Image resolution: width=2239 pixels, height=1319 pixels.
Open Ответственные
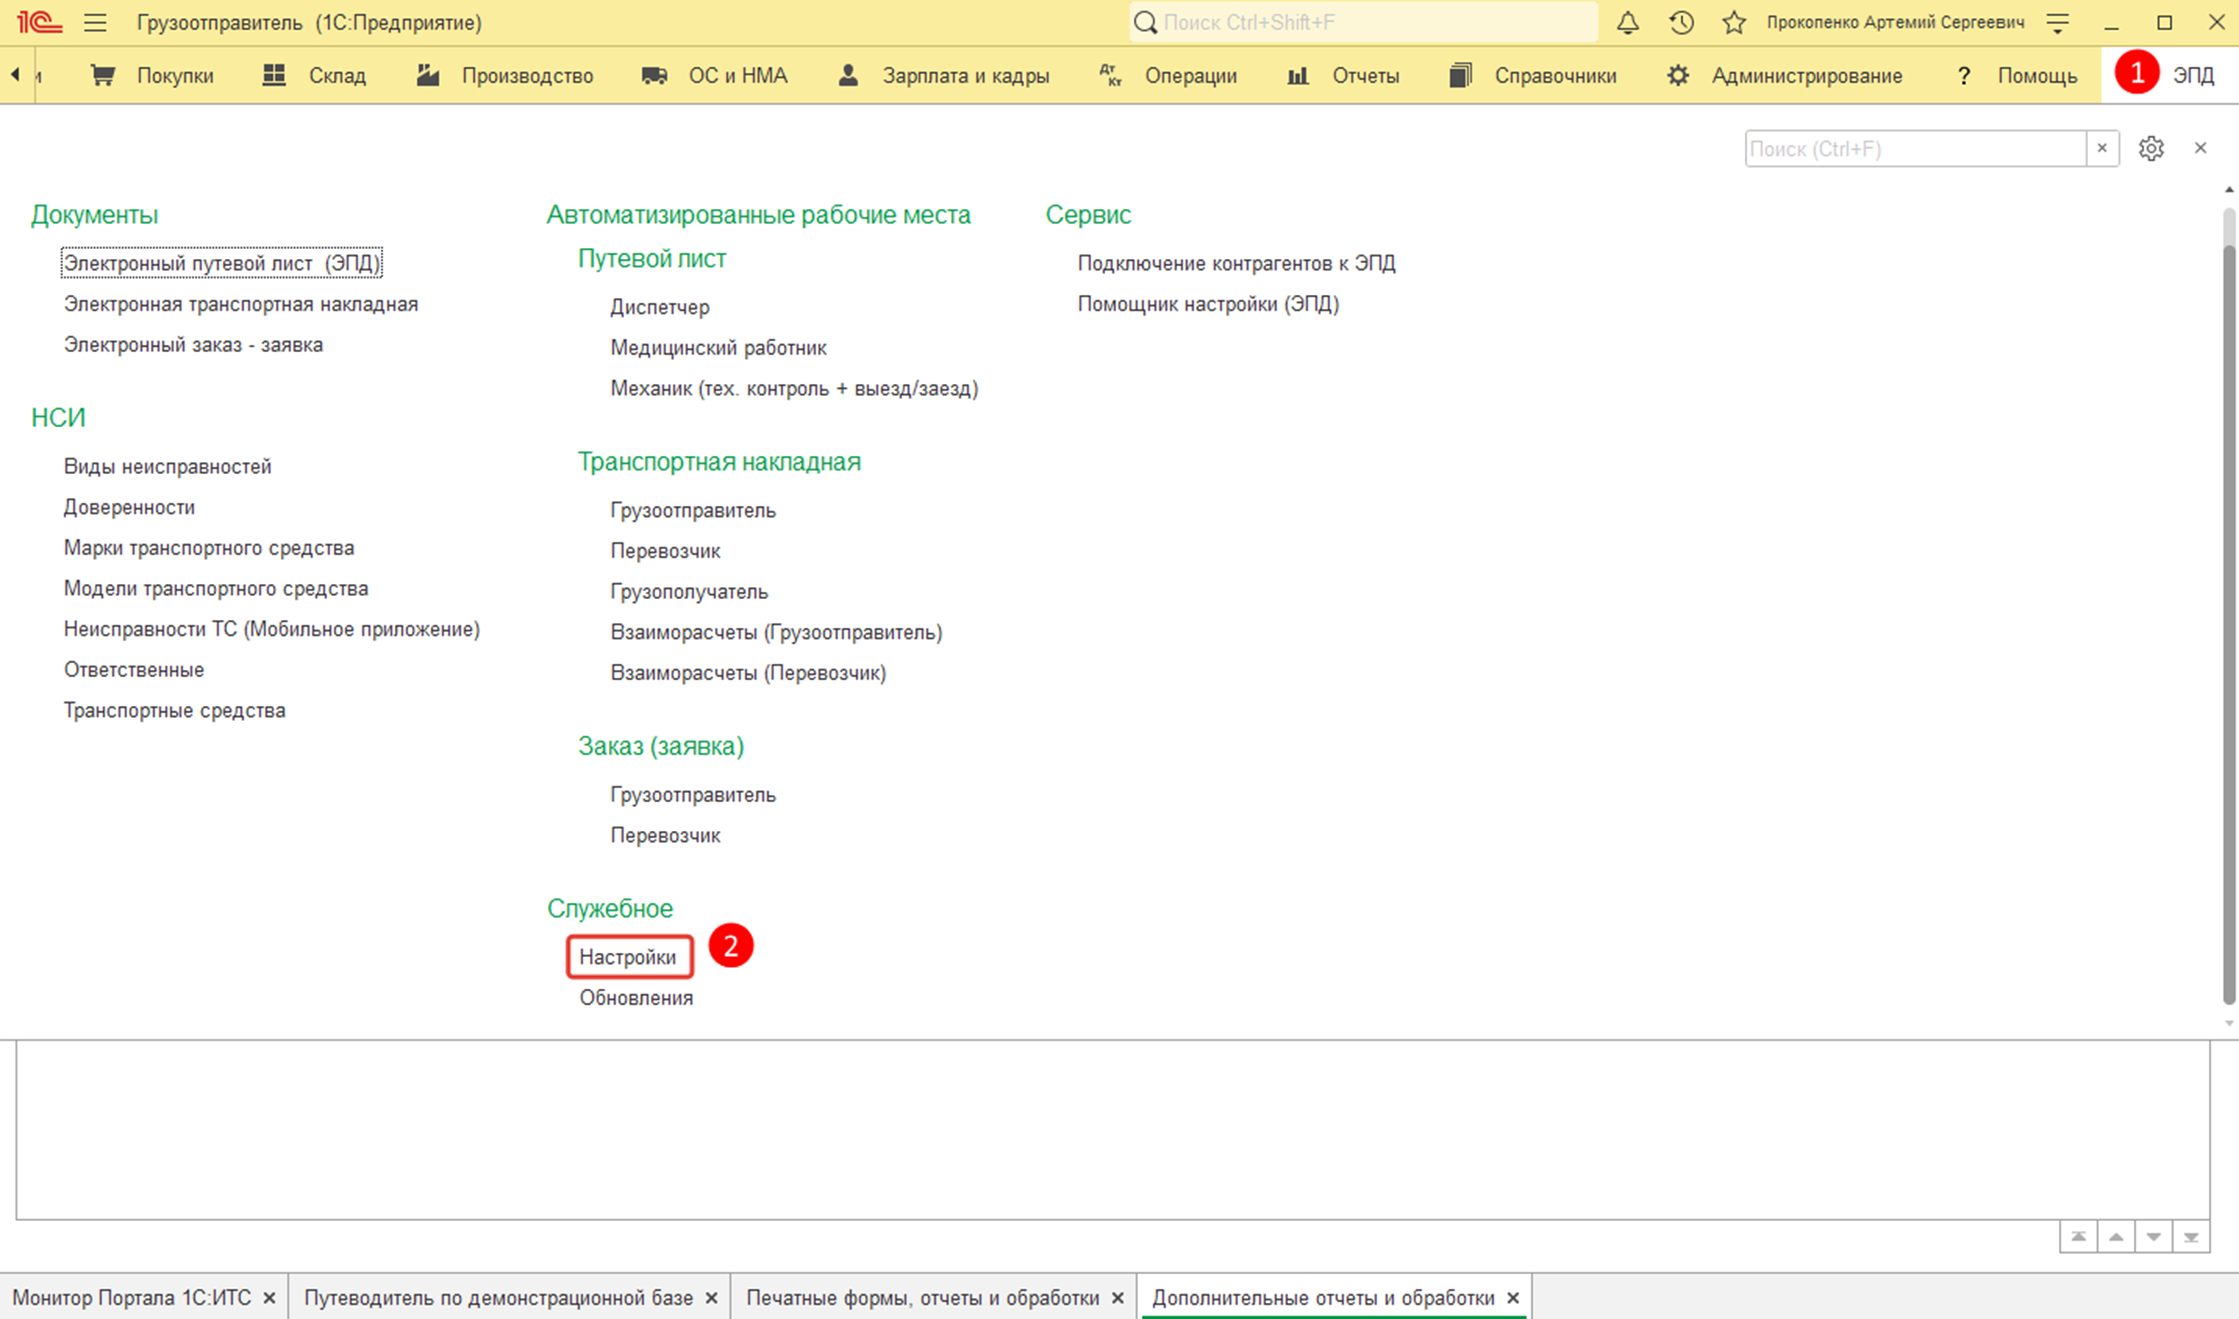pos(134,670)
